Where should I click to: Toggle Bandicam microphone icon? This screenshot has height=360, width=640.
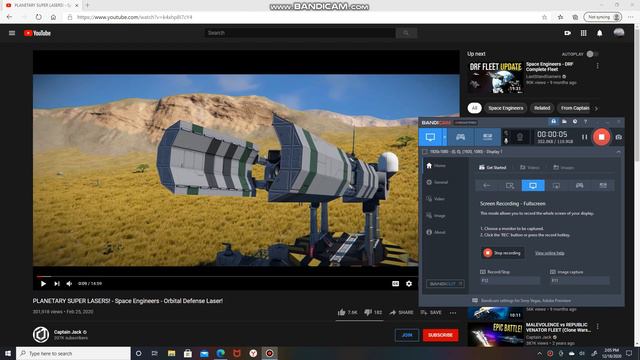point(507,140)
